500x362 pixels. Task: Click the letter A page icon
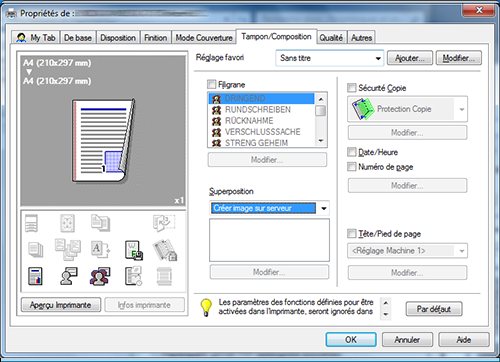pyautogui.click(x=100, y=249)
